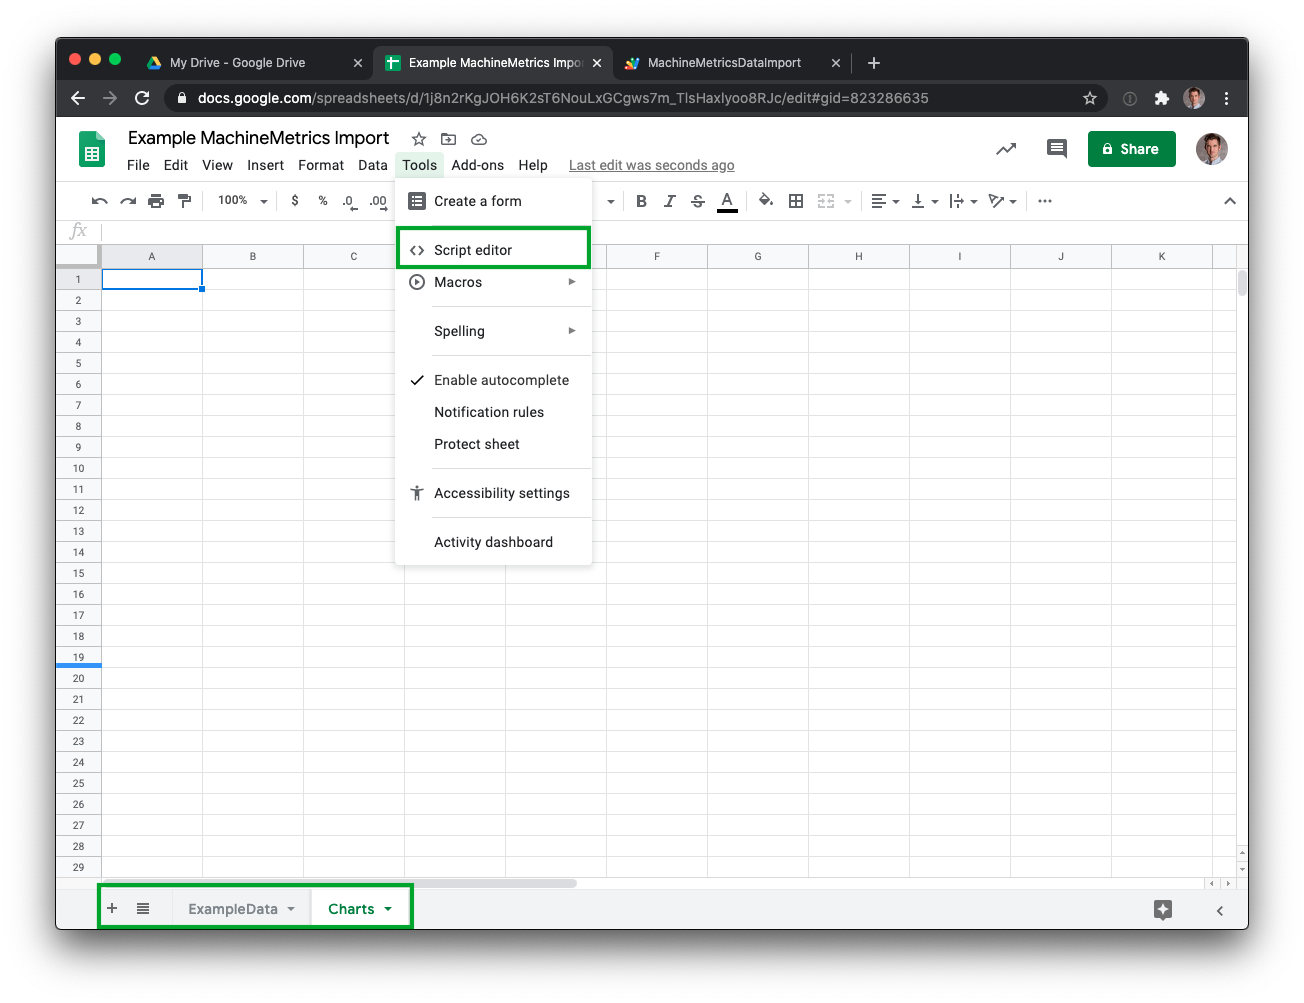The width and height of the screenshot is (1304, 1003).
Task: Select Protect sheet
Action: [494, 444]
